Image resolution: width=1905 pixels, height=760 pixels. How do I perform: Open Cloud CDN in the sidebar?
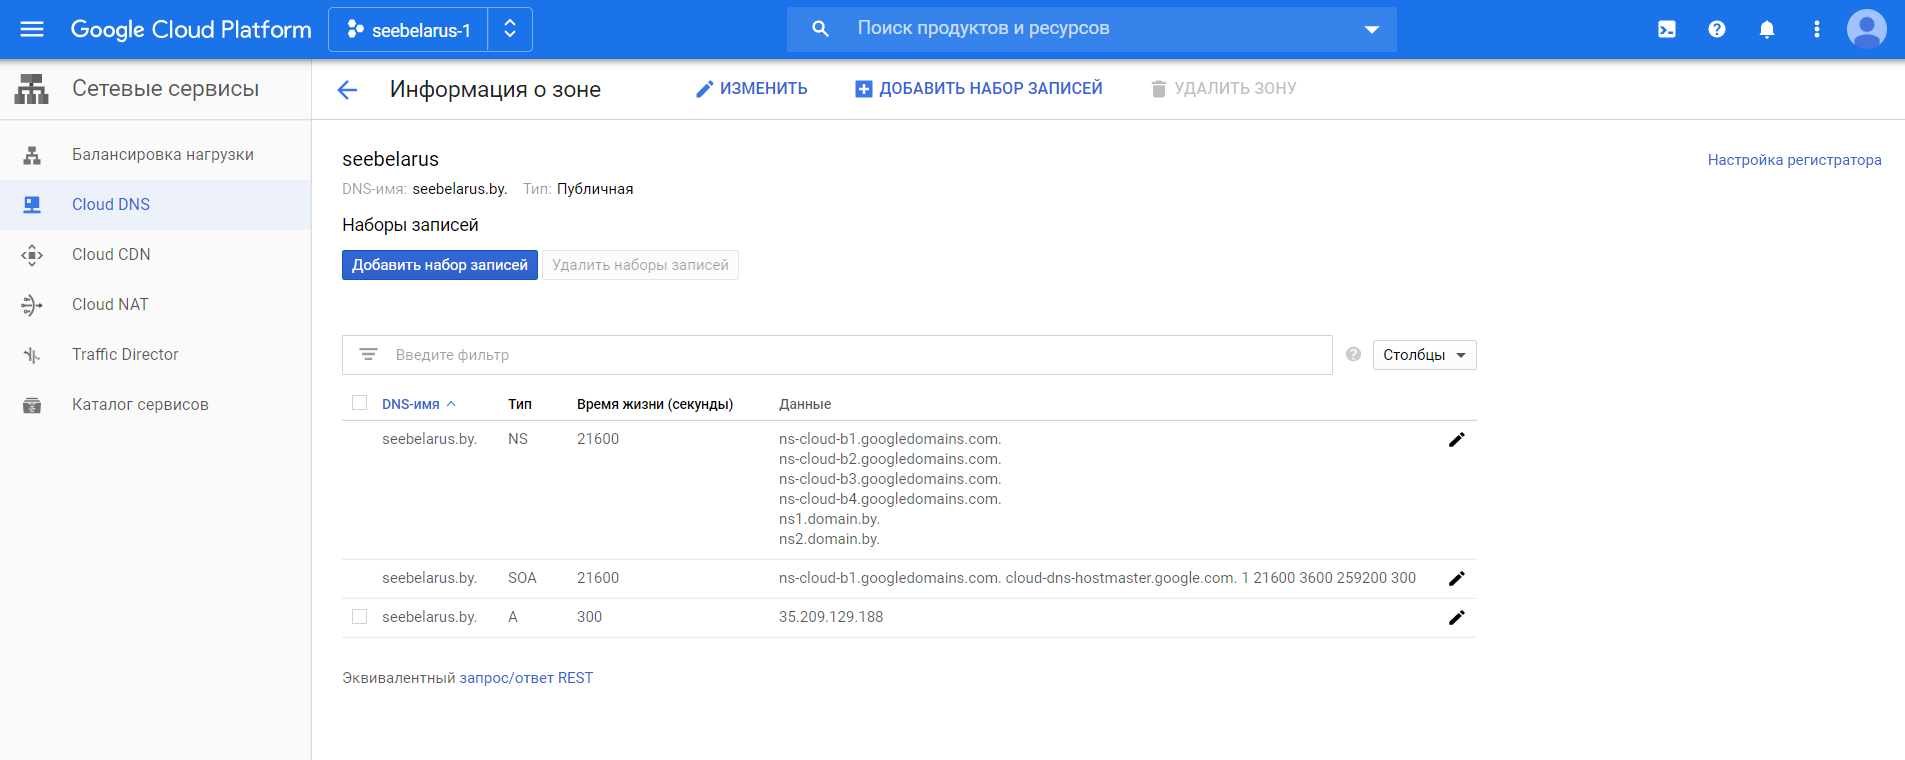point(111,255)
